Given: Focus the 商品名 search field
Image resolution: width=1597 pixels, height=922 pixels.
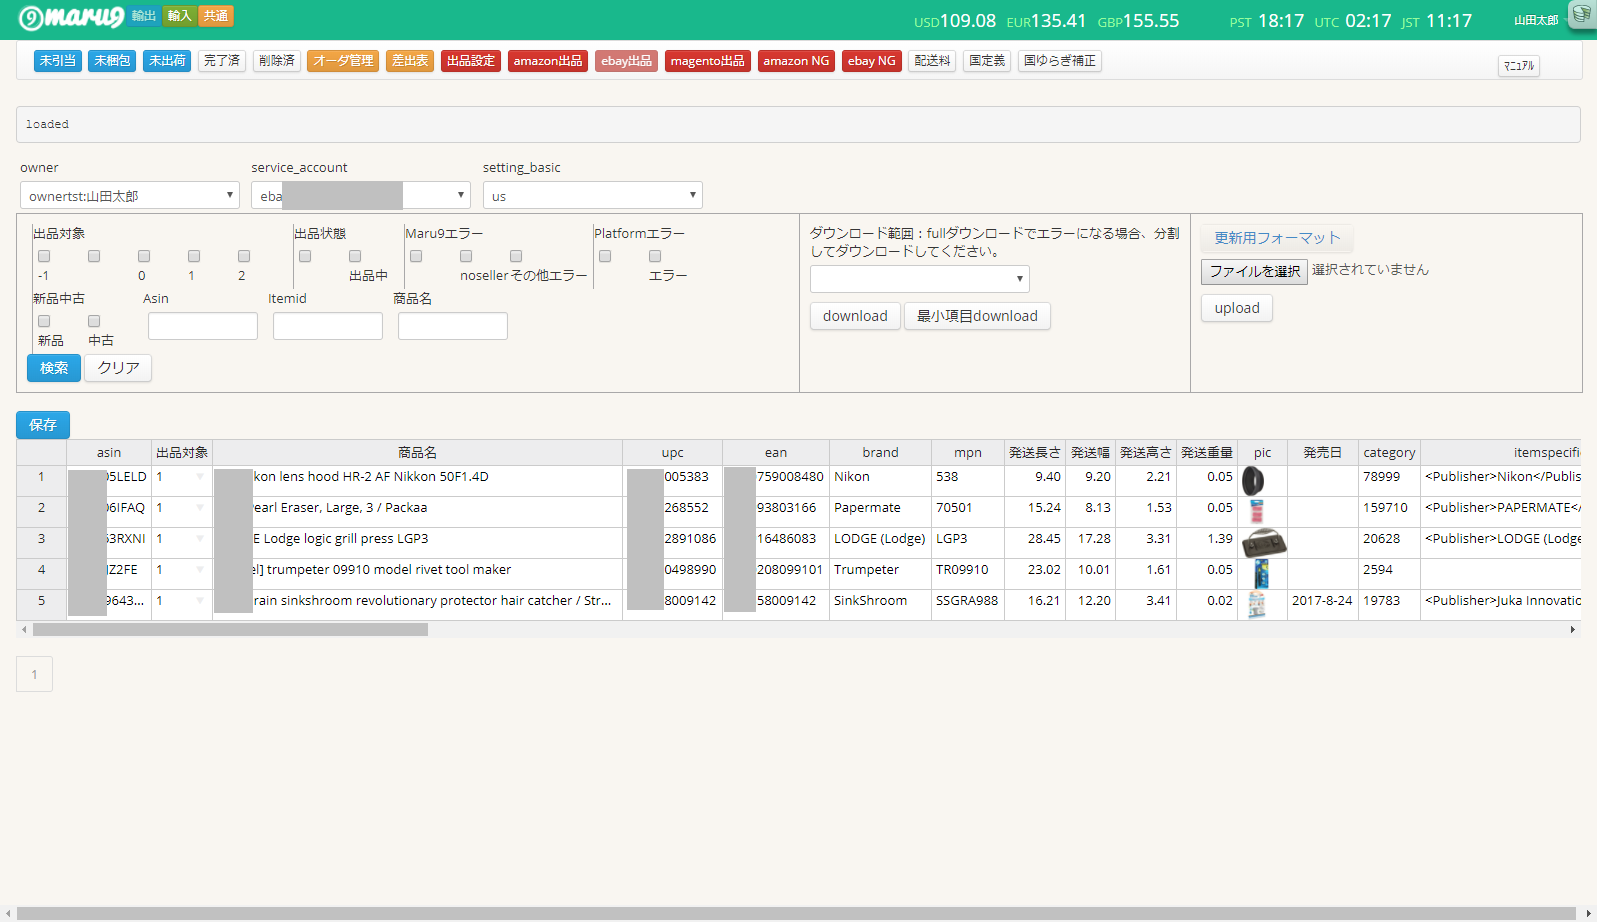Looking at the screenshot, I should pos(453,326).
